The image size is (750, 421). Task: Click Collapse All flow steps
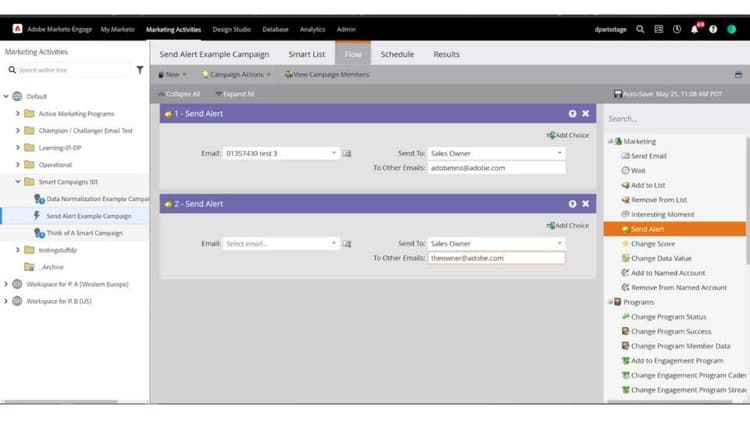coord(179,94)
